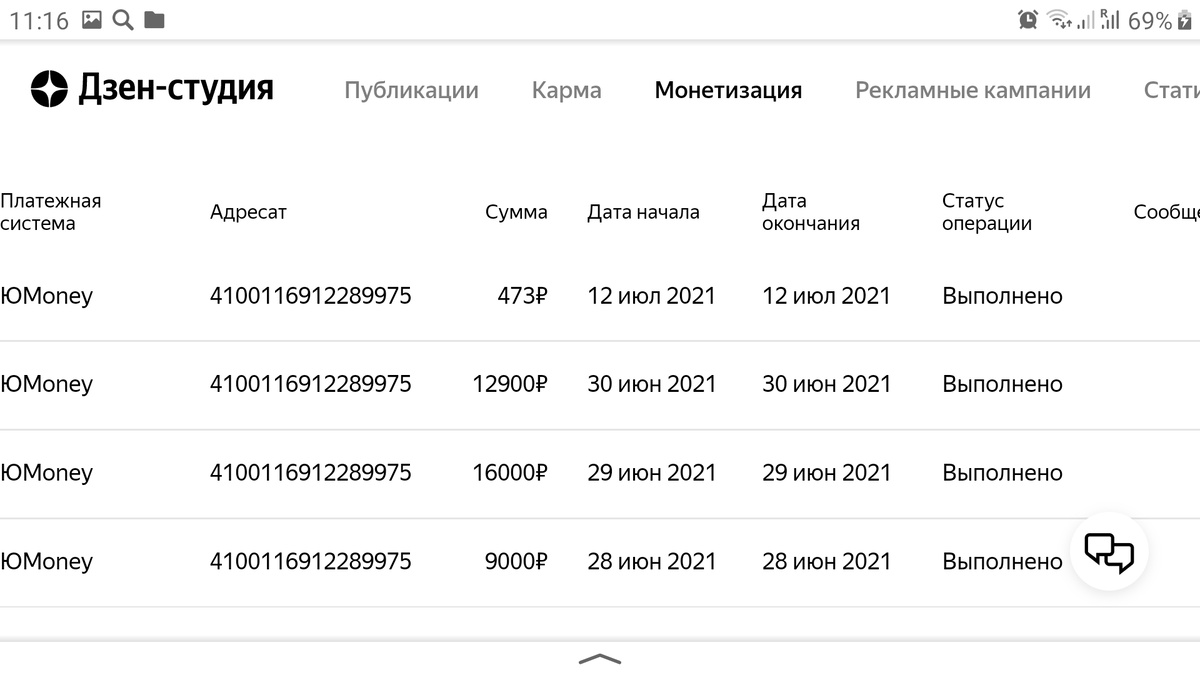Open the partially visible Статистика tab

point(1172,90)
